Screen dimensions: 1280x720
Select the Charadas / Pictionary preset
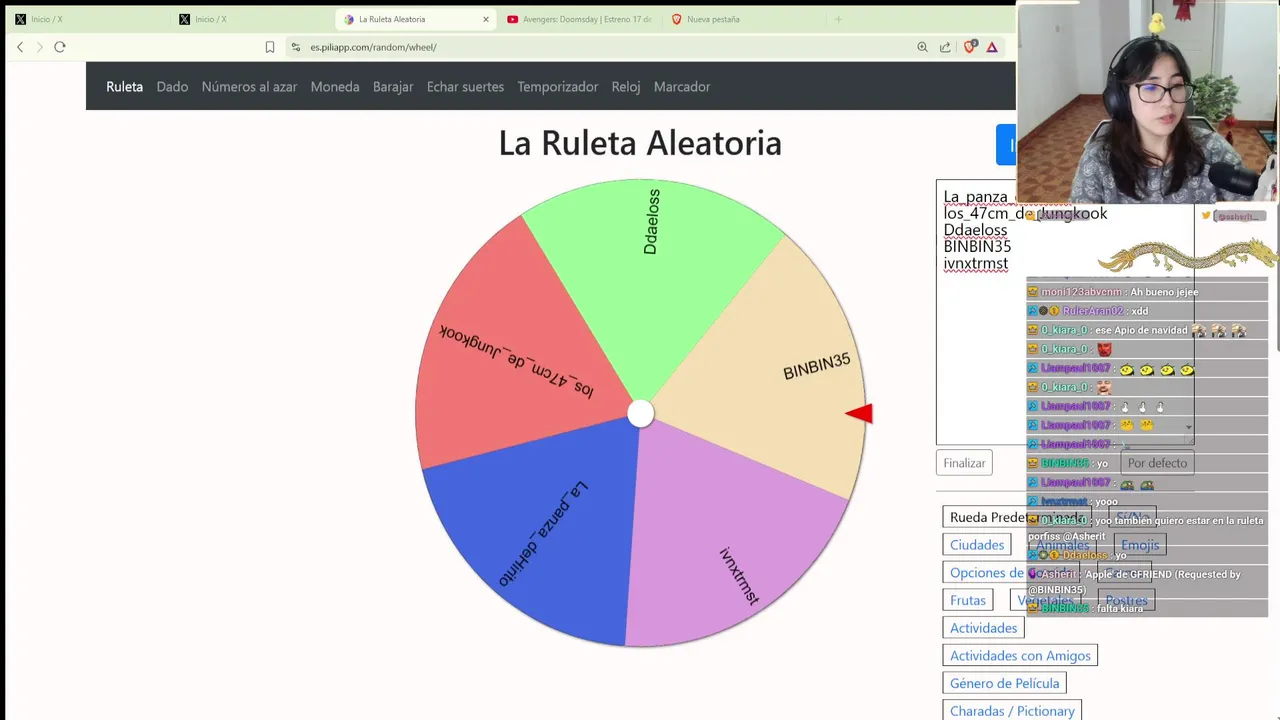tap(1012, 711)
